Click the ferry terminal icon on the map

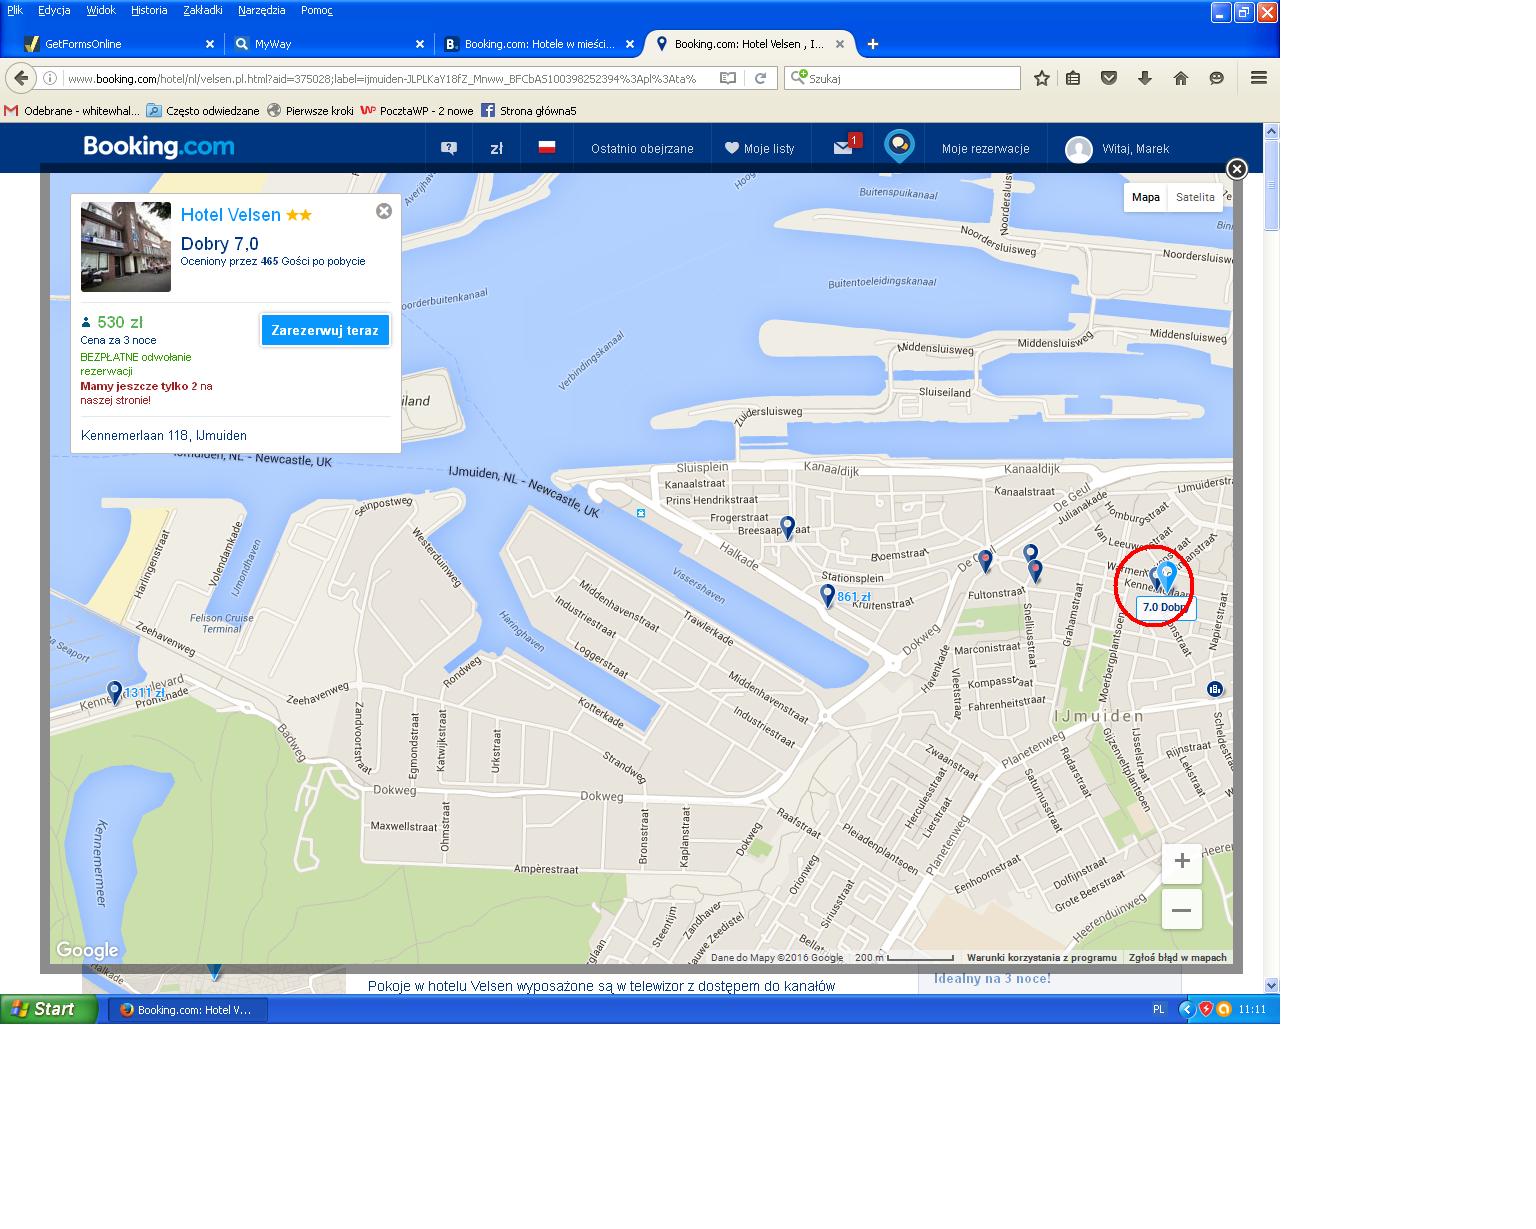[x=641, y=513]
